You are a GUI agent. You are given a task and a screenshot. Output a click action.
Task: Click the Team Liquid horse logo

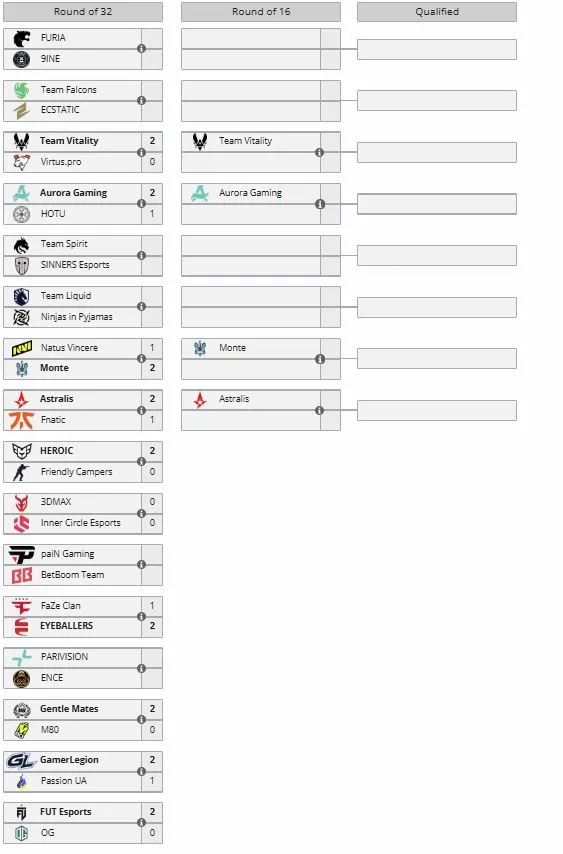coord(21,296)
